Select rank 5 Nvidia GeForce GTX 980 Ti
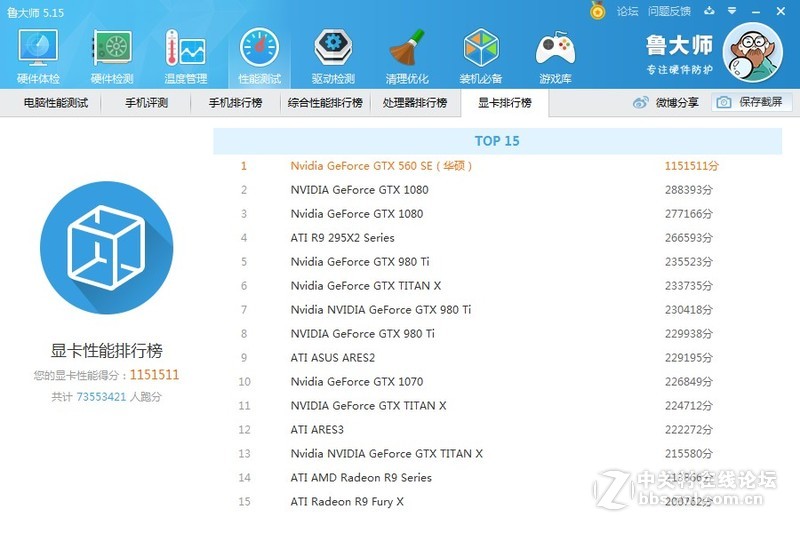 coord(497,262)
